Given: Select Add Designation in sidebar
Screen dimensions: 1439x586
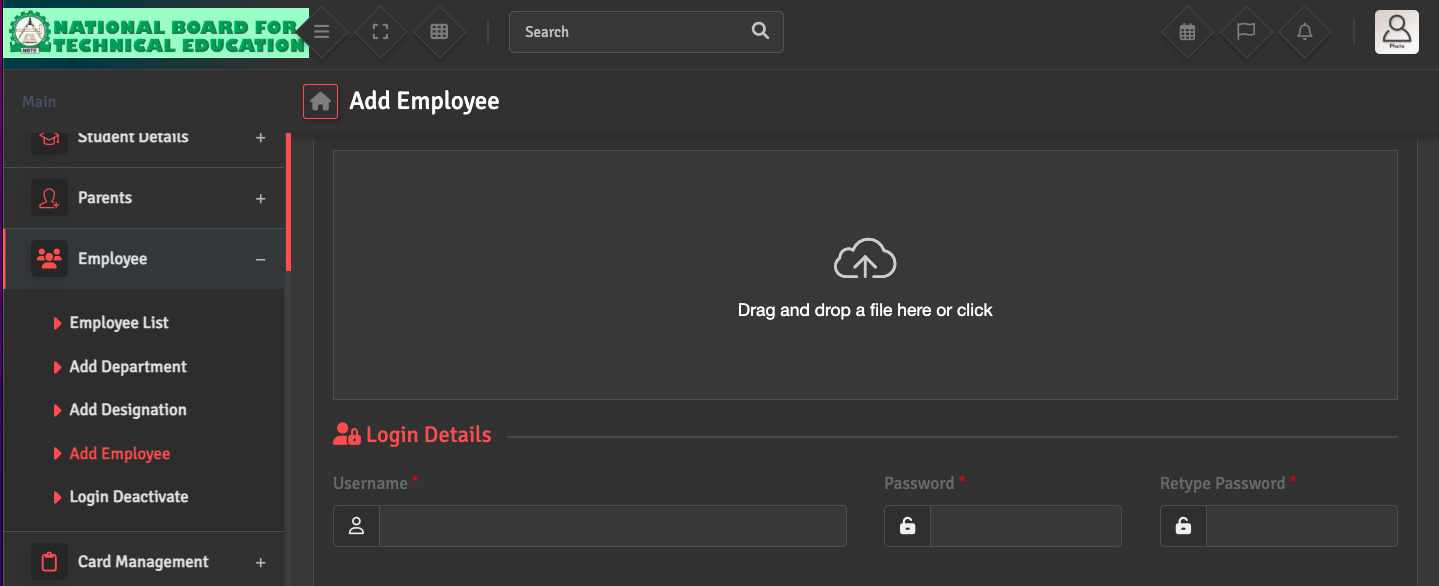Looking at the screenshot, I should [128, 410].
